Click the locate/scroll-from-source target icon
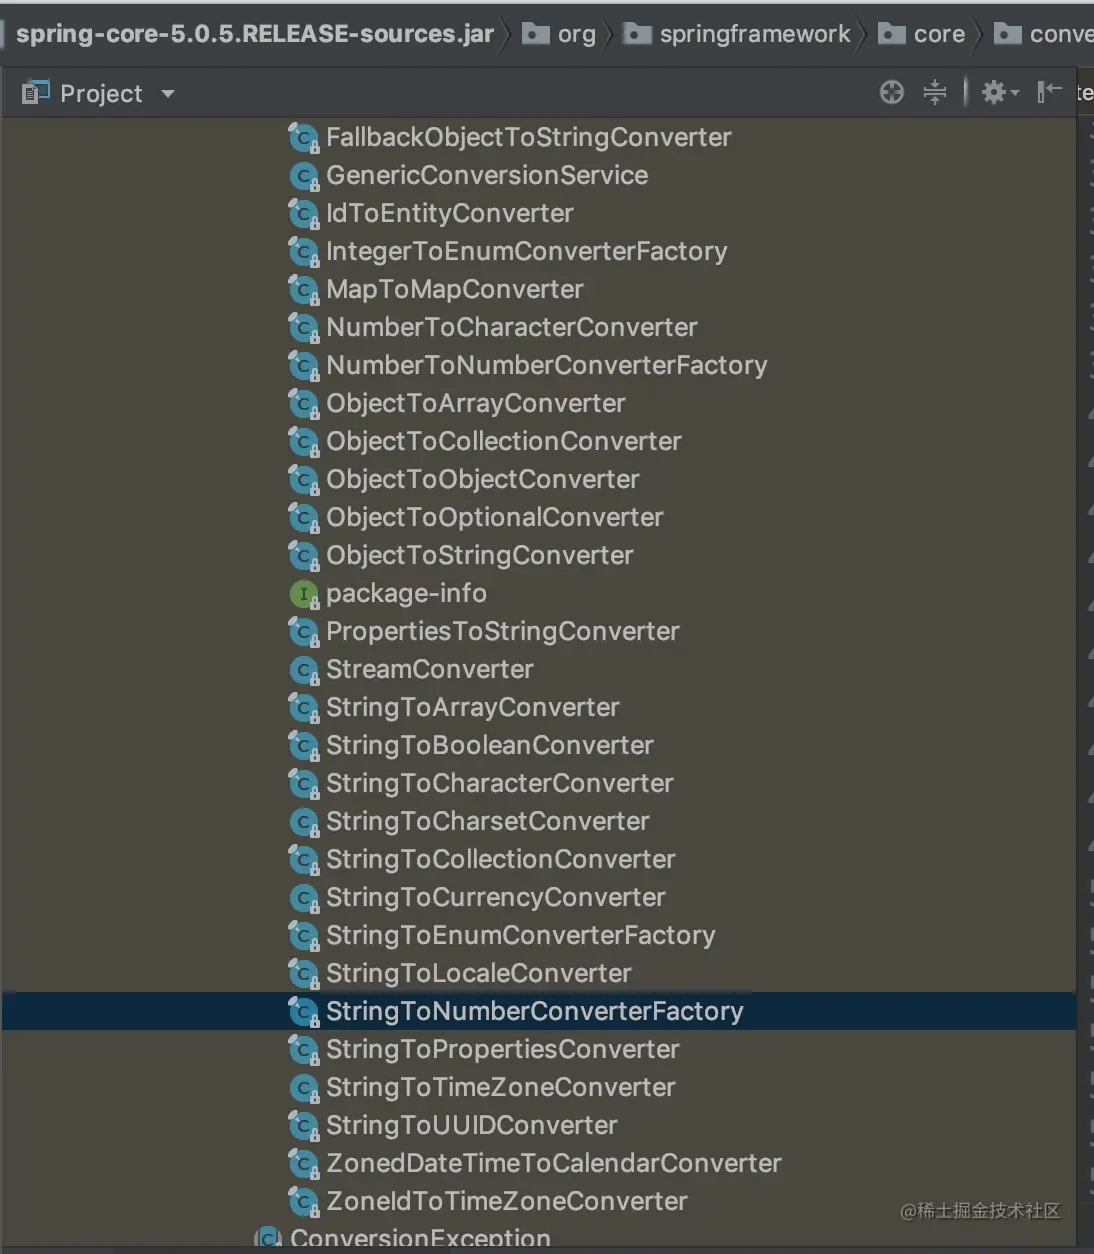Image resolution: width=1094 pixels, height=1254 pixels. pos(891,93)
